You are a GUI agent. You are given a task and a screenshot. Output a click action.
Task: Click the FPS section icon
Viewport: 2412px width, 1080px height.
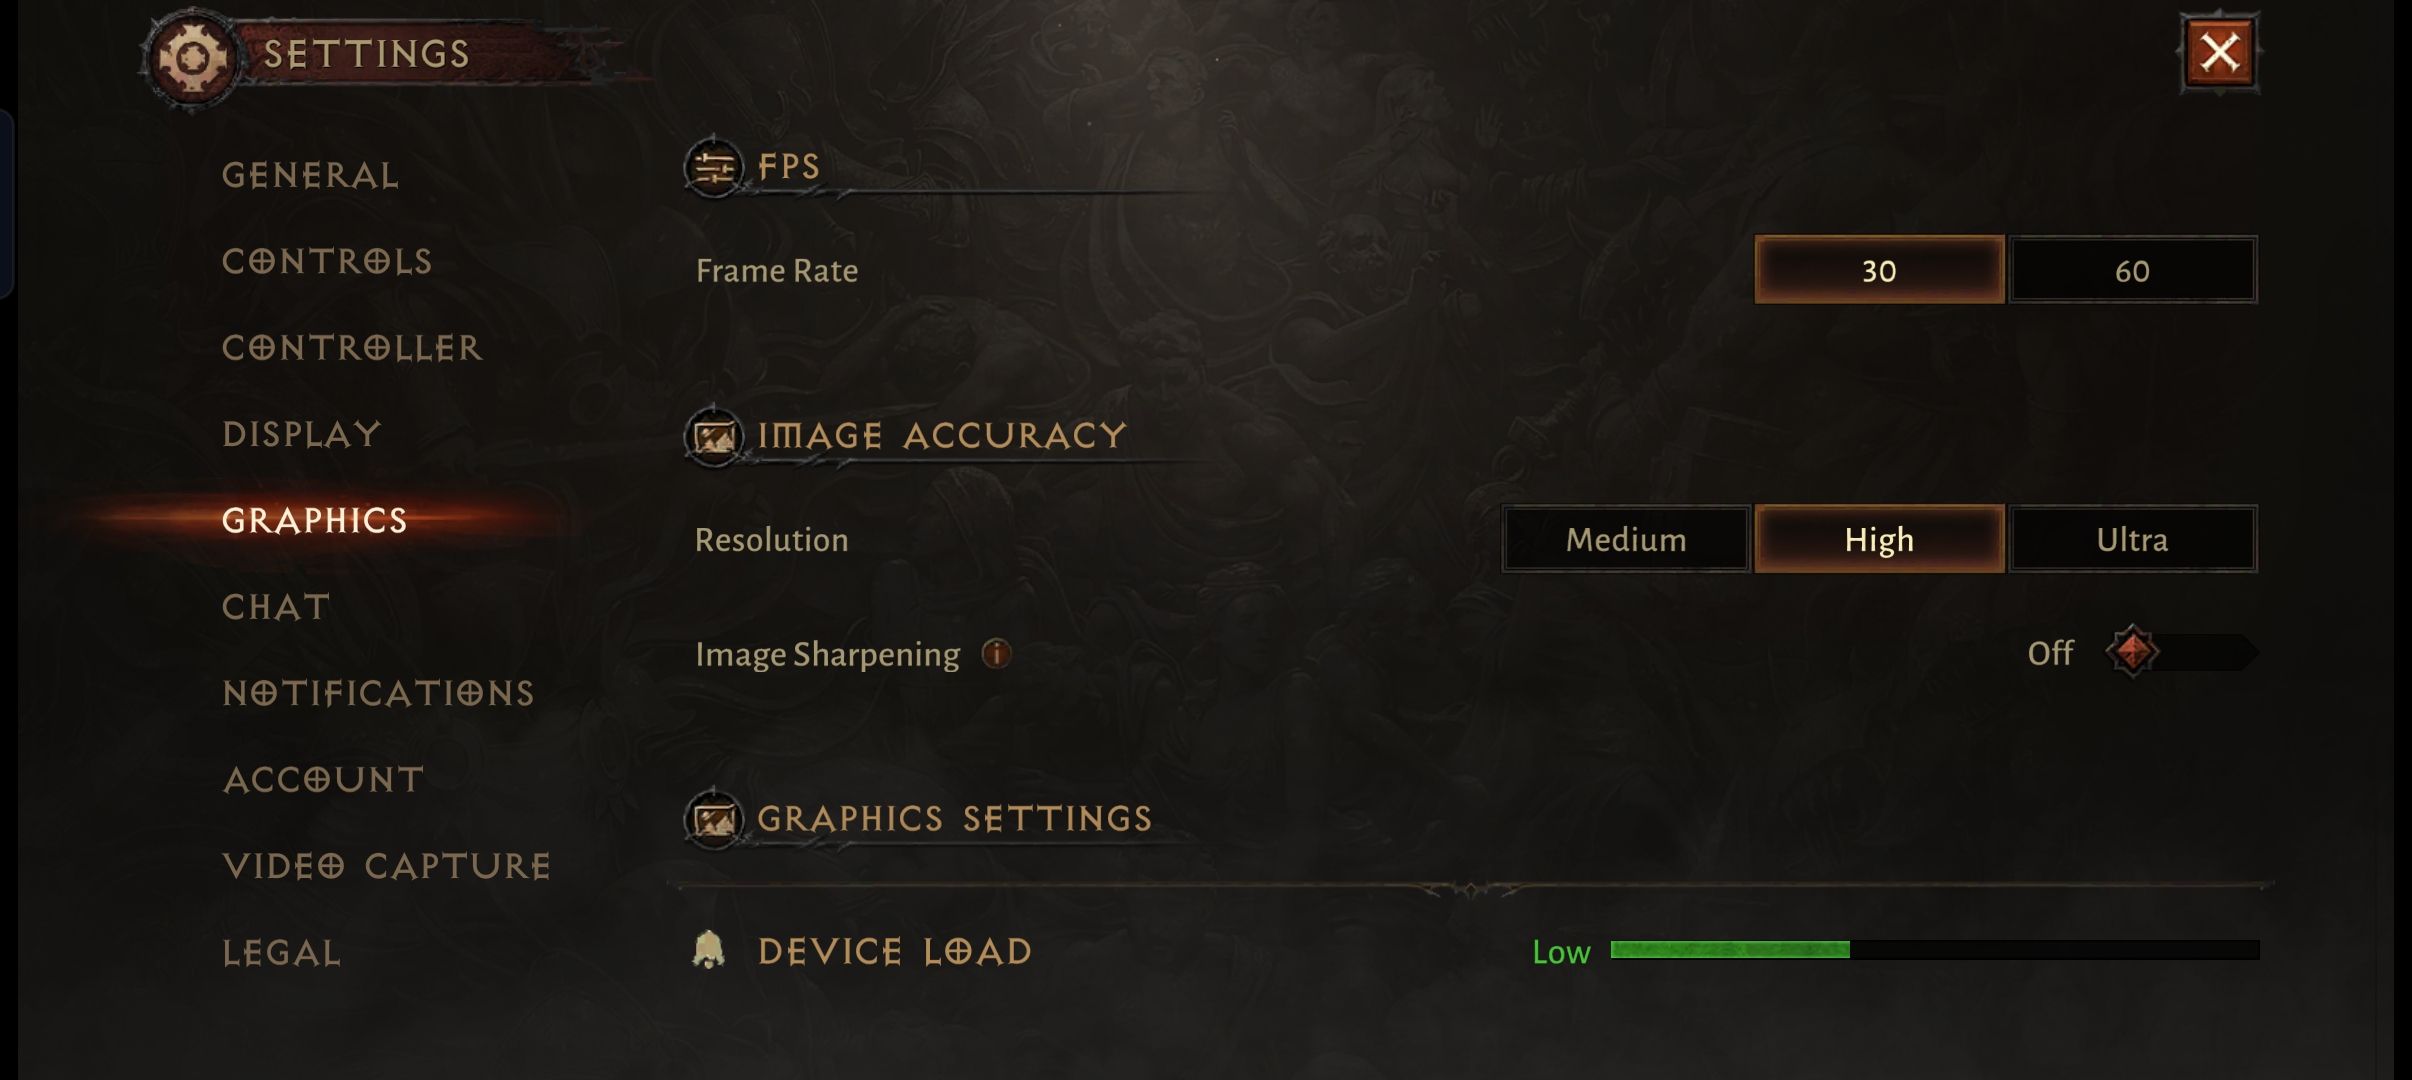pos(714,166)
